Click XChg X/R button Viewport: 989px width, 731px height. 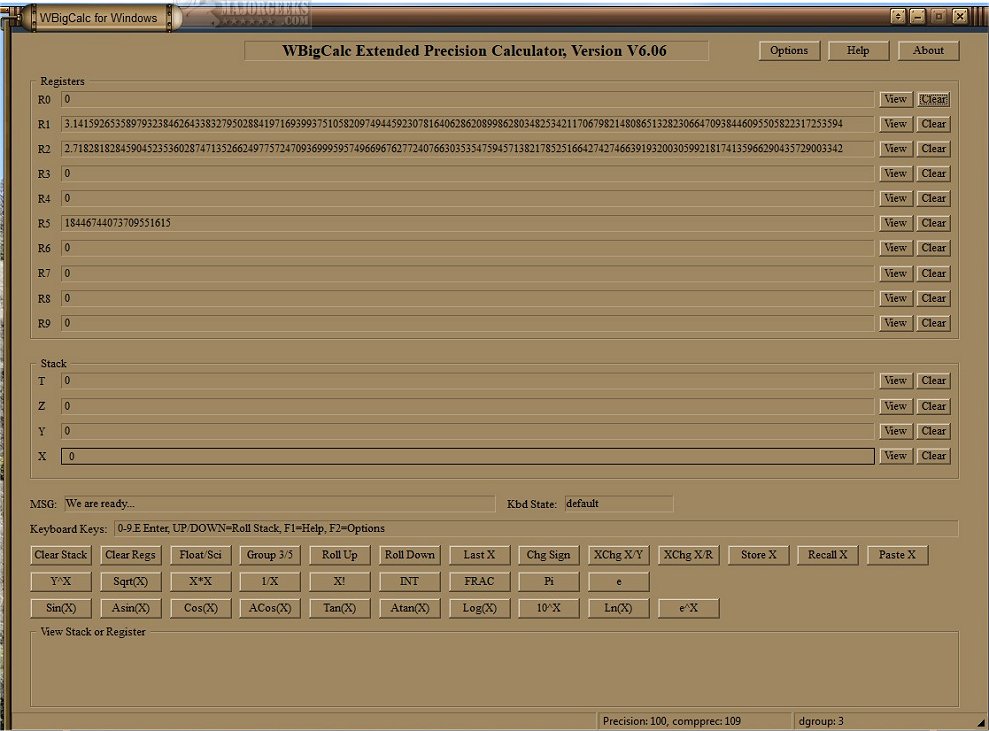click(x=688, y=555)
